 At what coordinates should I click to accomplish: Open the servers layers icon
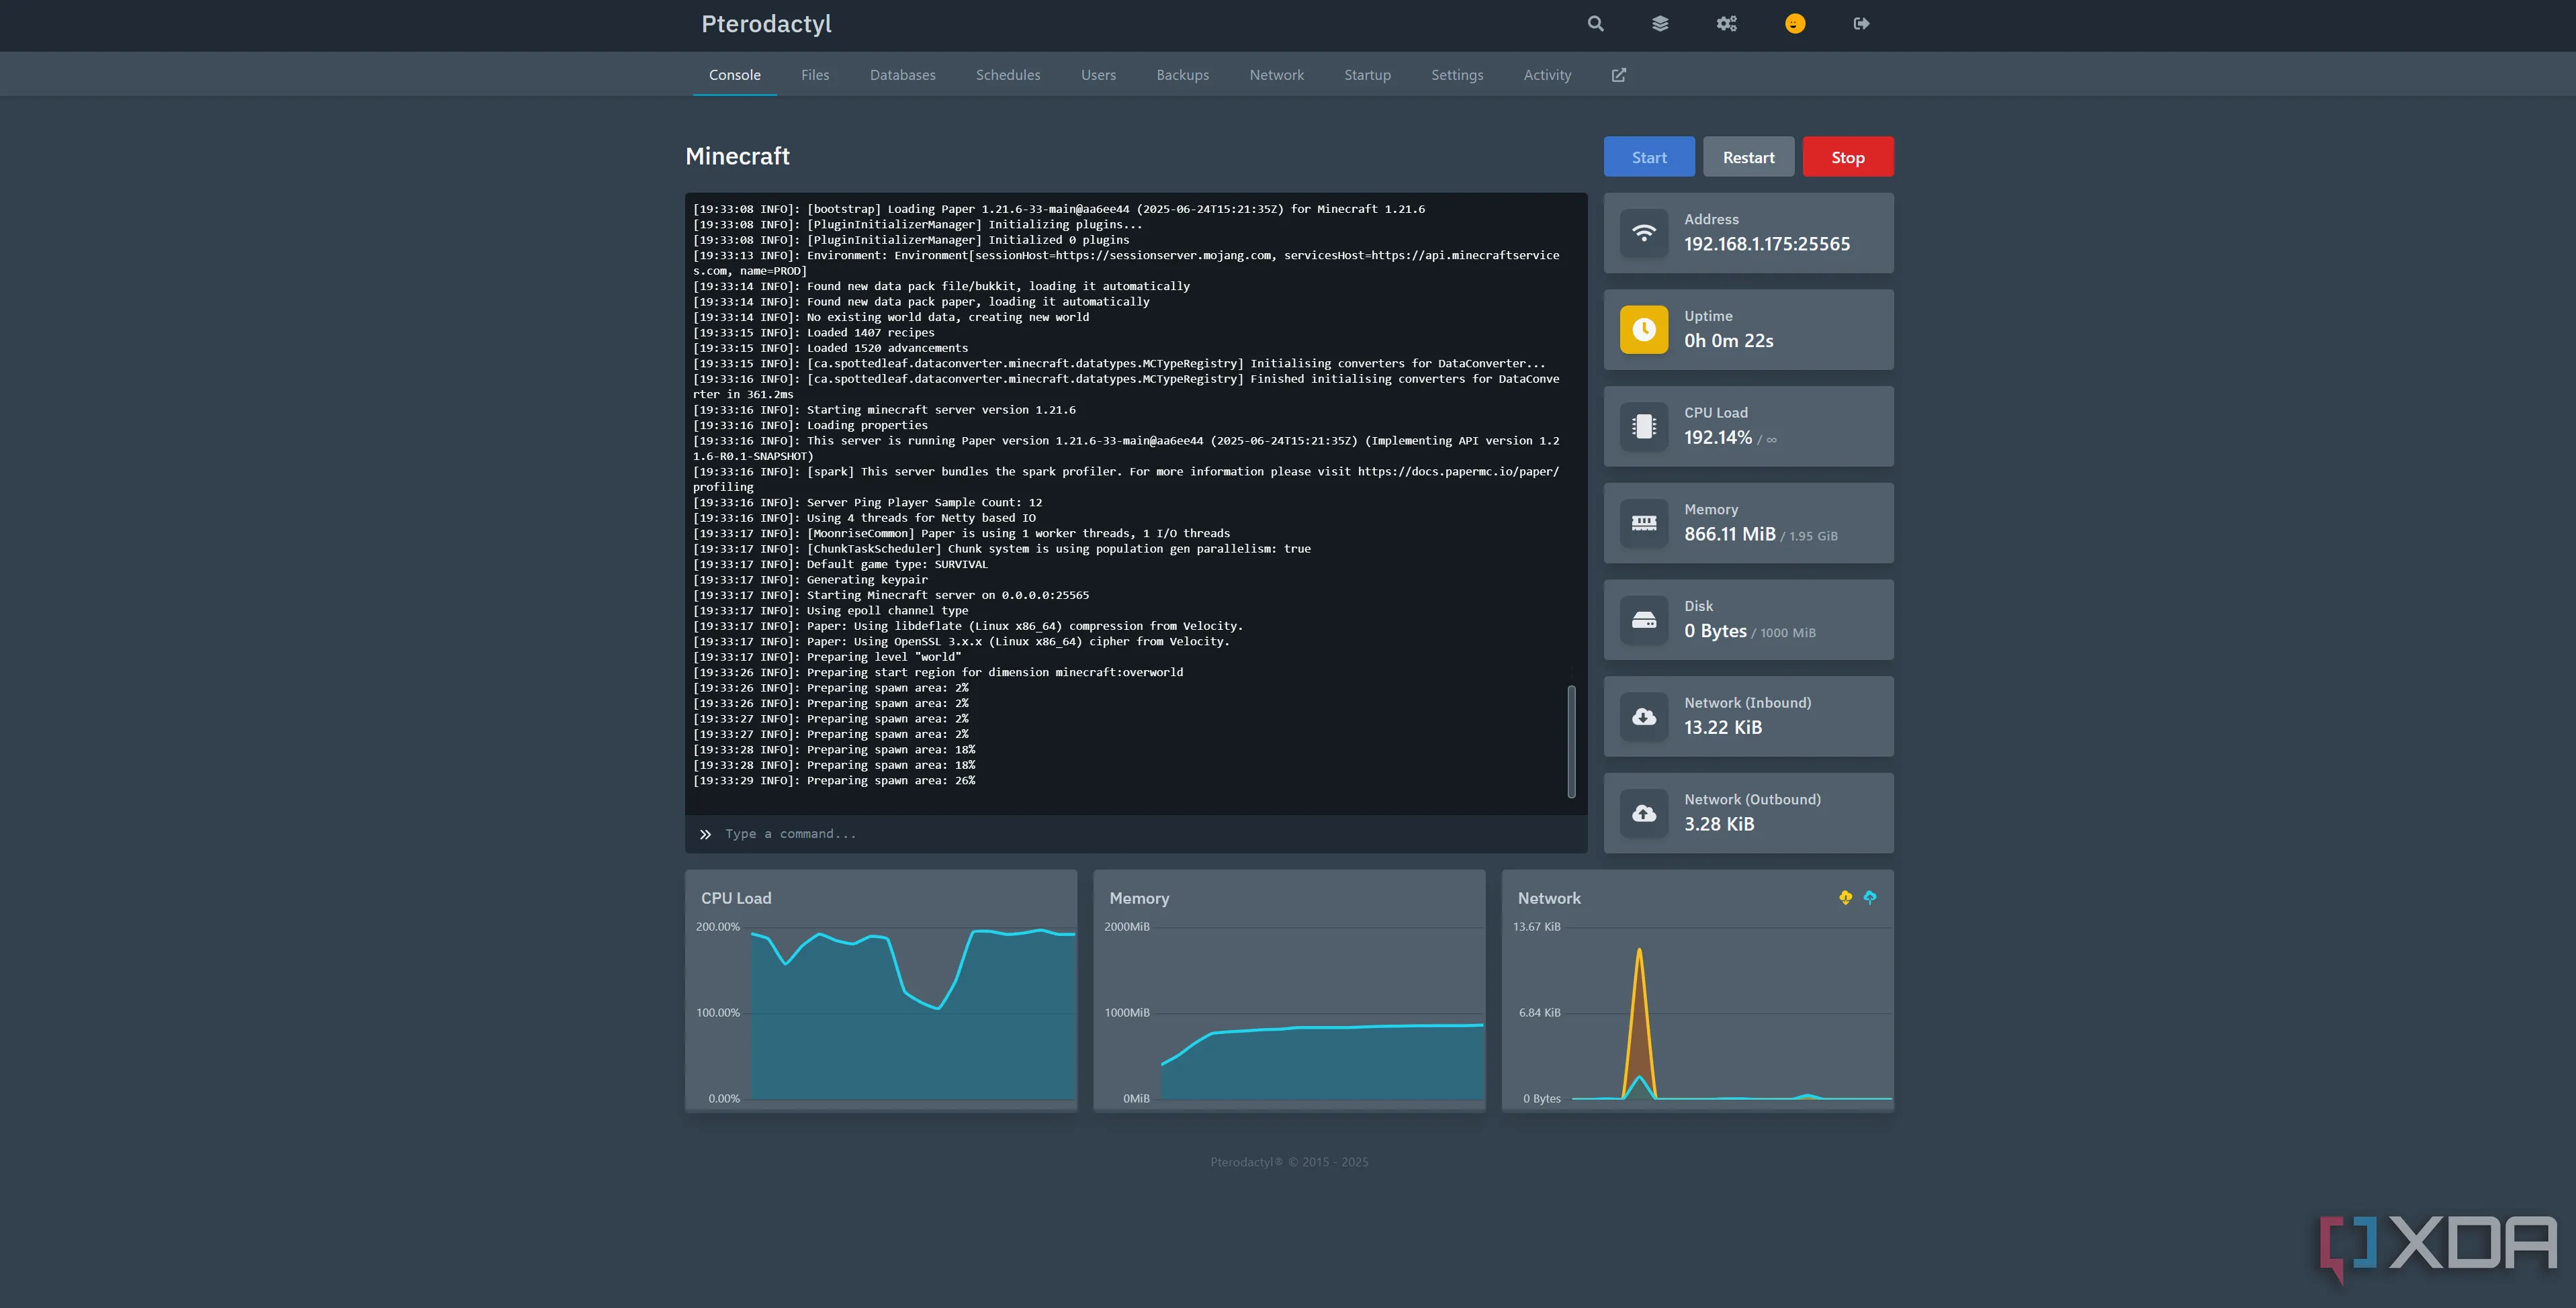pos(1660,24)
